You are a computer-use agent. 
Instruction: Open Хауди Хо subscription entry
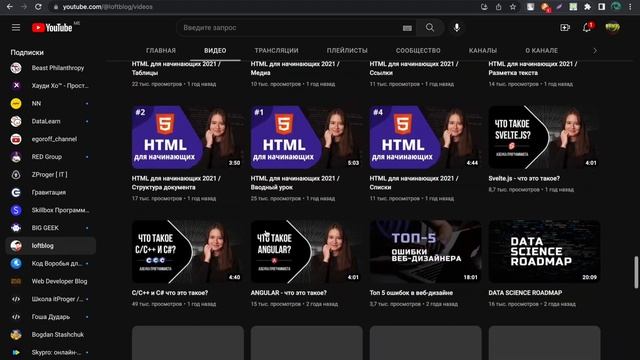(51, 86)
